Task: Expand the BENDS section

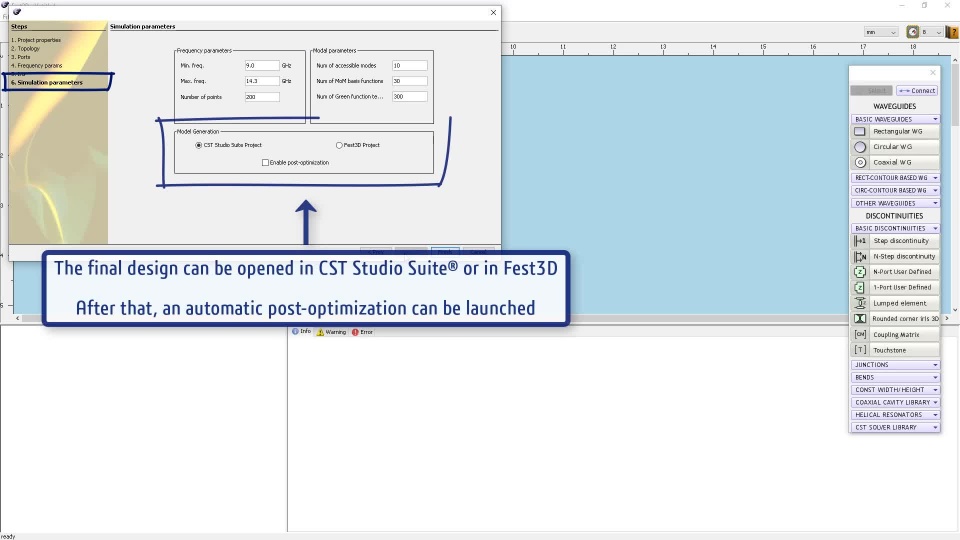Action: tap(895, 377)
